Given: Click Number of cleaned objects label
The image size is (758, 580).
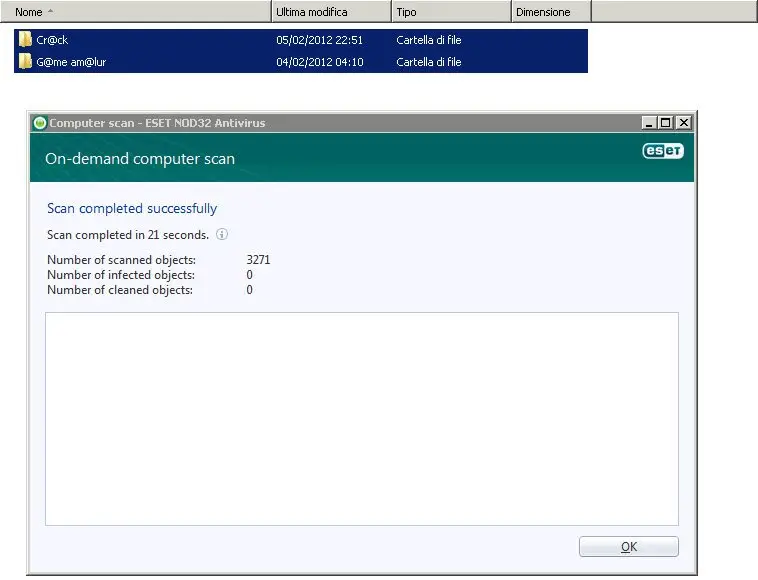Looking at the screenshot, I should (x=120, y=290).
